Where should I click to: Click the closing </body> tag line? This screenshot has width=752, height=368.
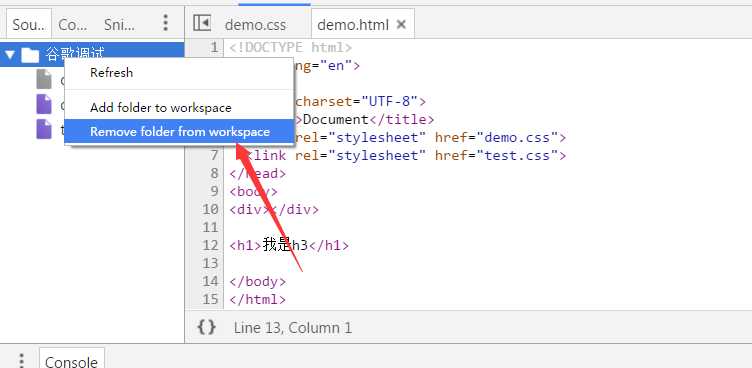coord(258,281)
